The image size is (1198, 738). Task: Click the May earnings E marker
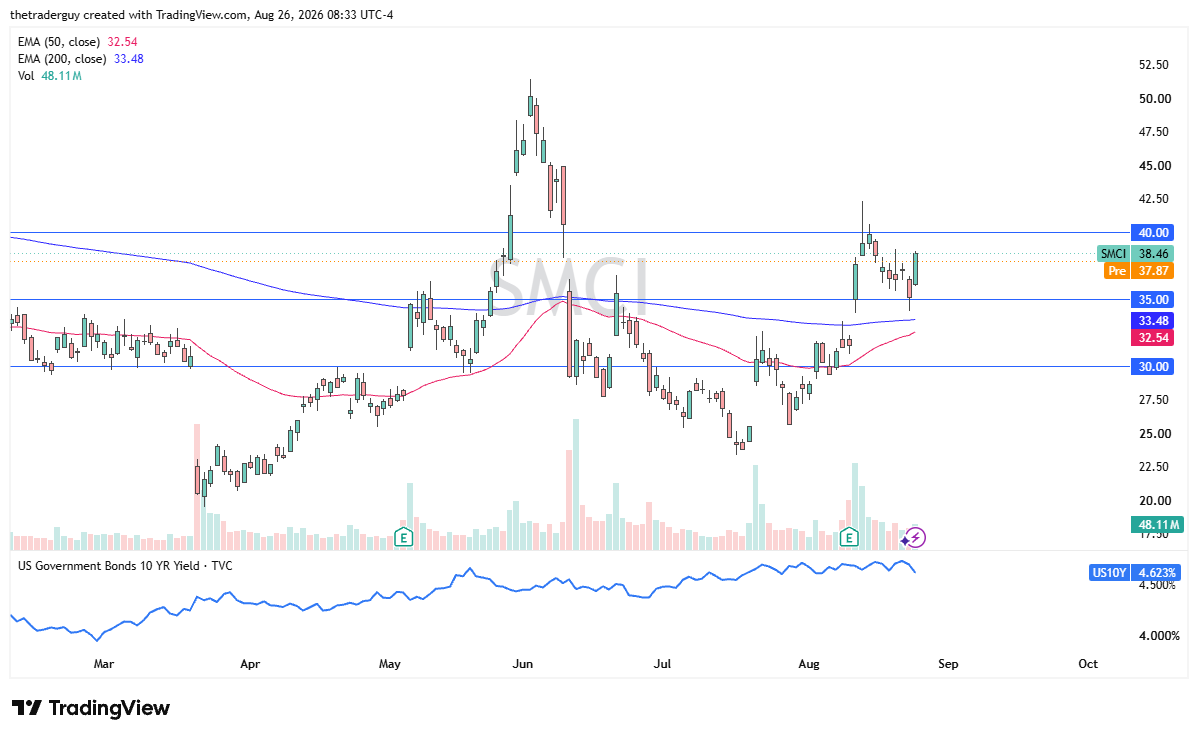tap(403, 537)
